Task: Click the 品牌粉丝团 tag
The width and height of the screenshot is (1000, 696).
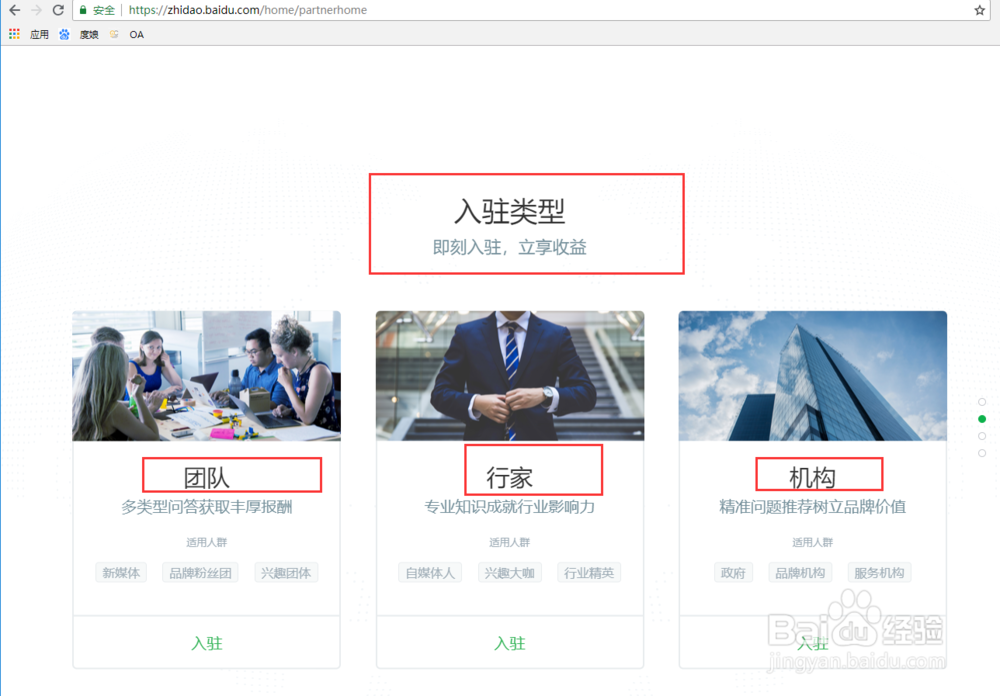Action: 200,573
